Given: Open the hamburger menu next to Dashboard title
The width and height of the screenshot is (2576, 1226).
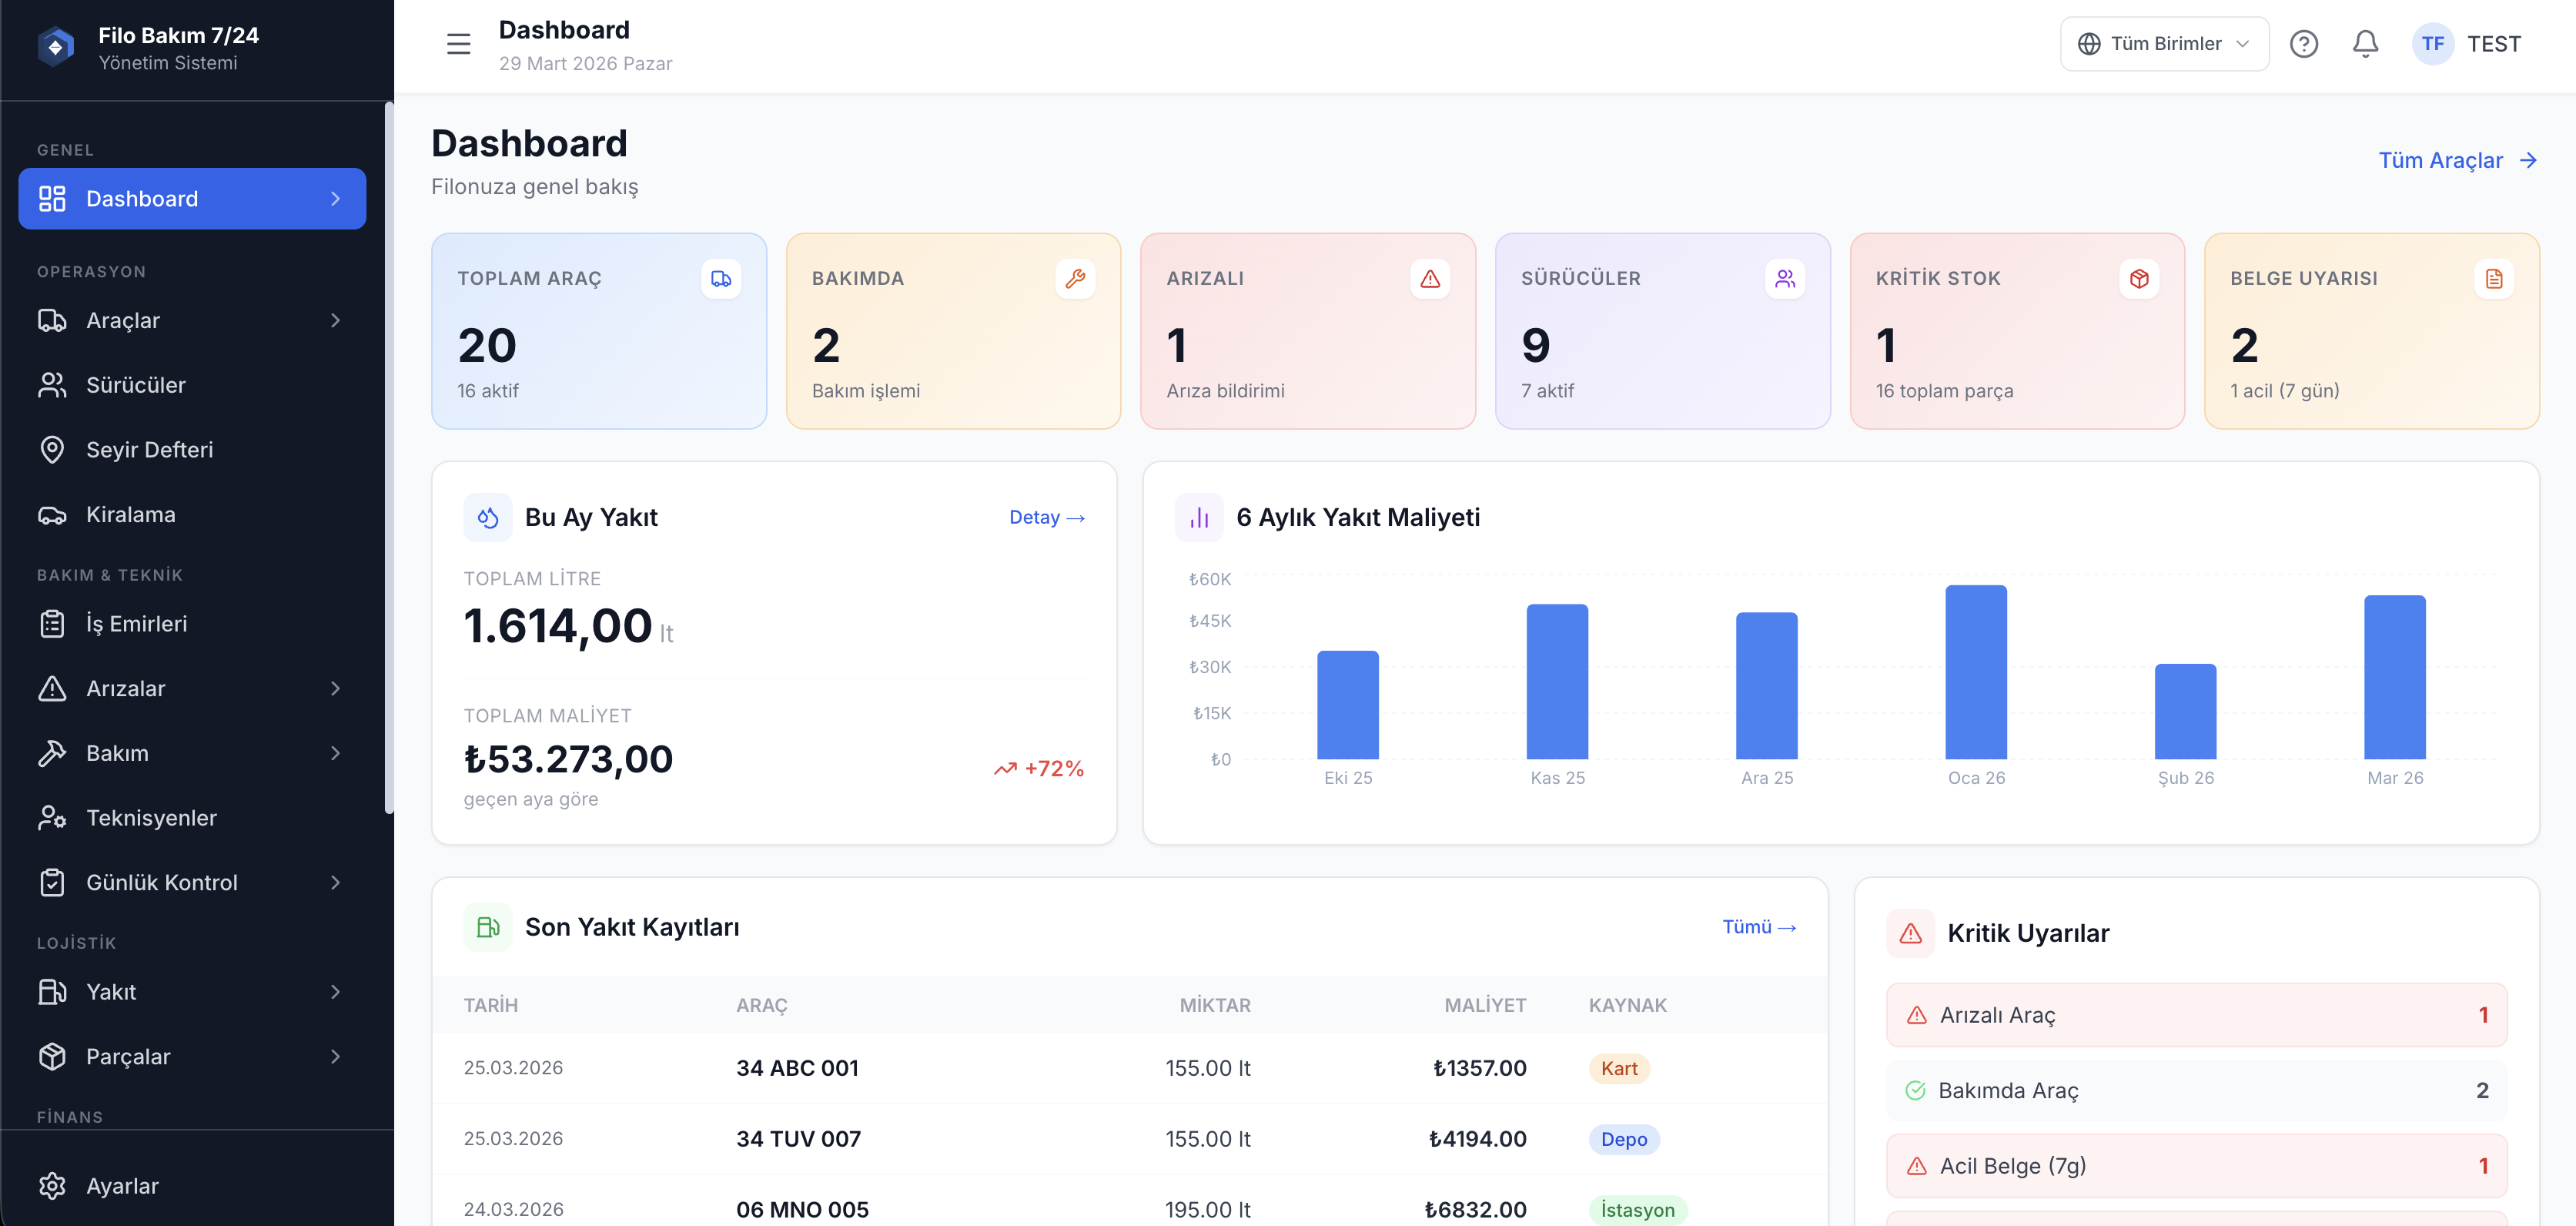Looking at the screenshot, I should pos(458,43).
